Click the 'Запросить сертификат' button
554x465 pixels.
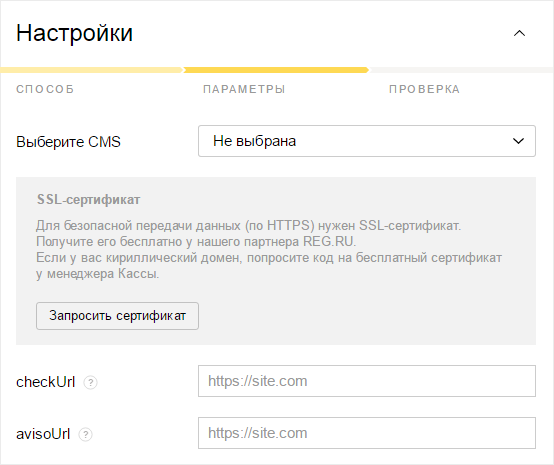(x=117, y=316)
